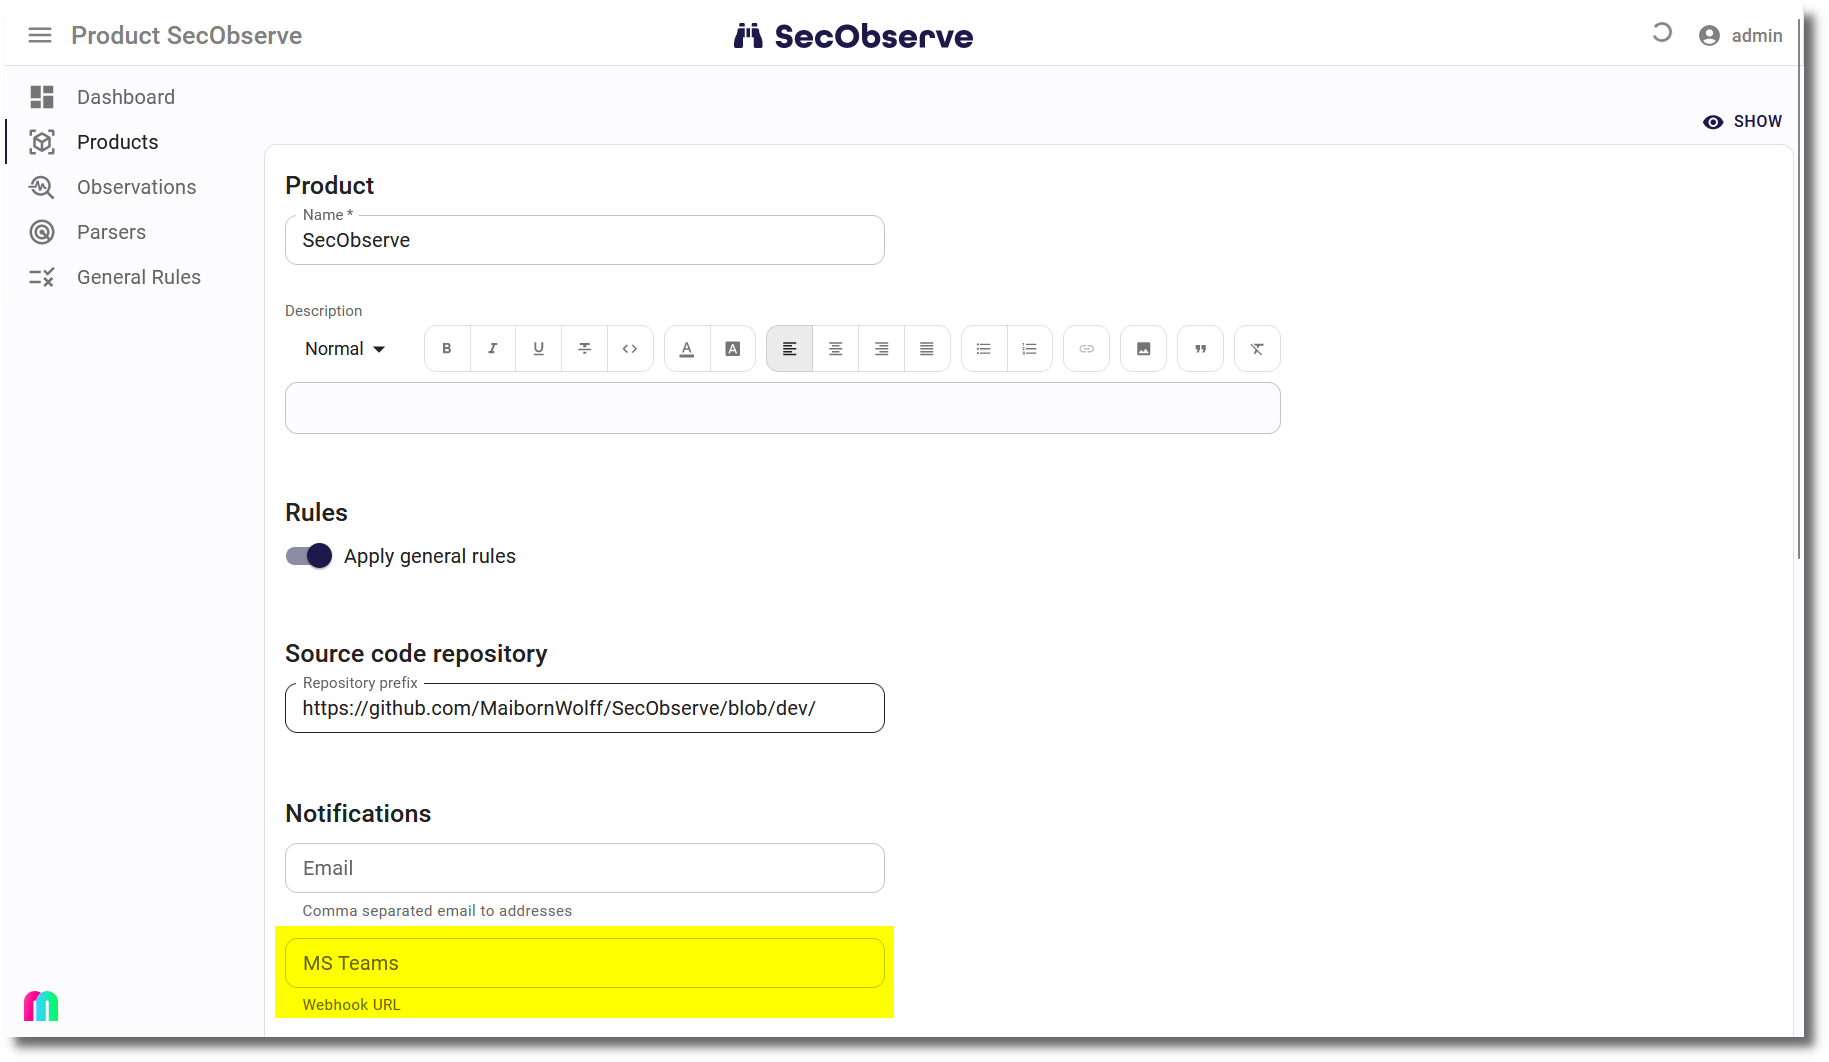Create a bulleted list
The image size is (1829, 1062).
(x=984, y=349)
